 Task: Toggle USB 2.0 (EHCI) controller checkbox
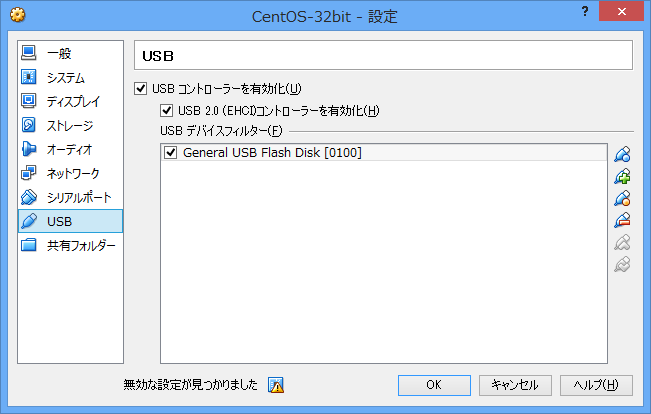[166, 110]
